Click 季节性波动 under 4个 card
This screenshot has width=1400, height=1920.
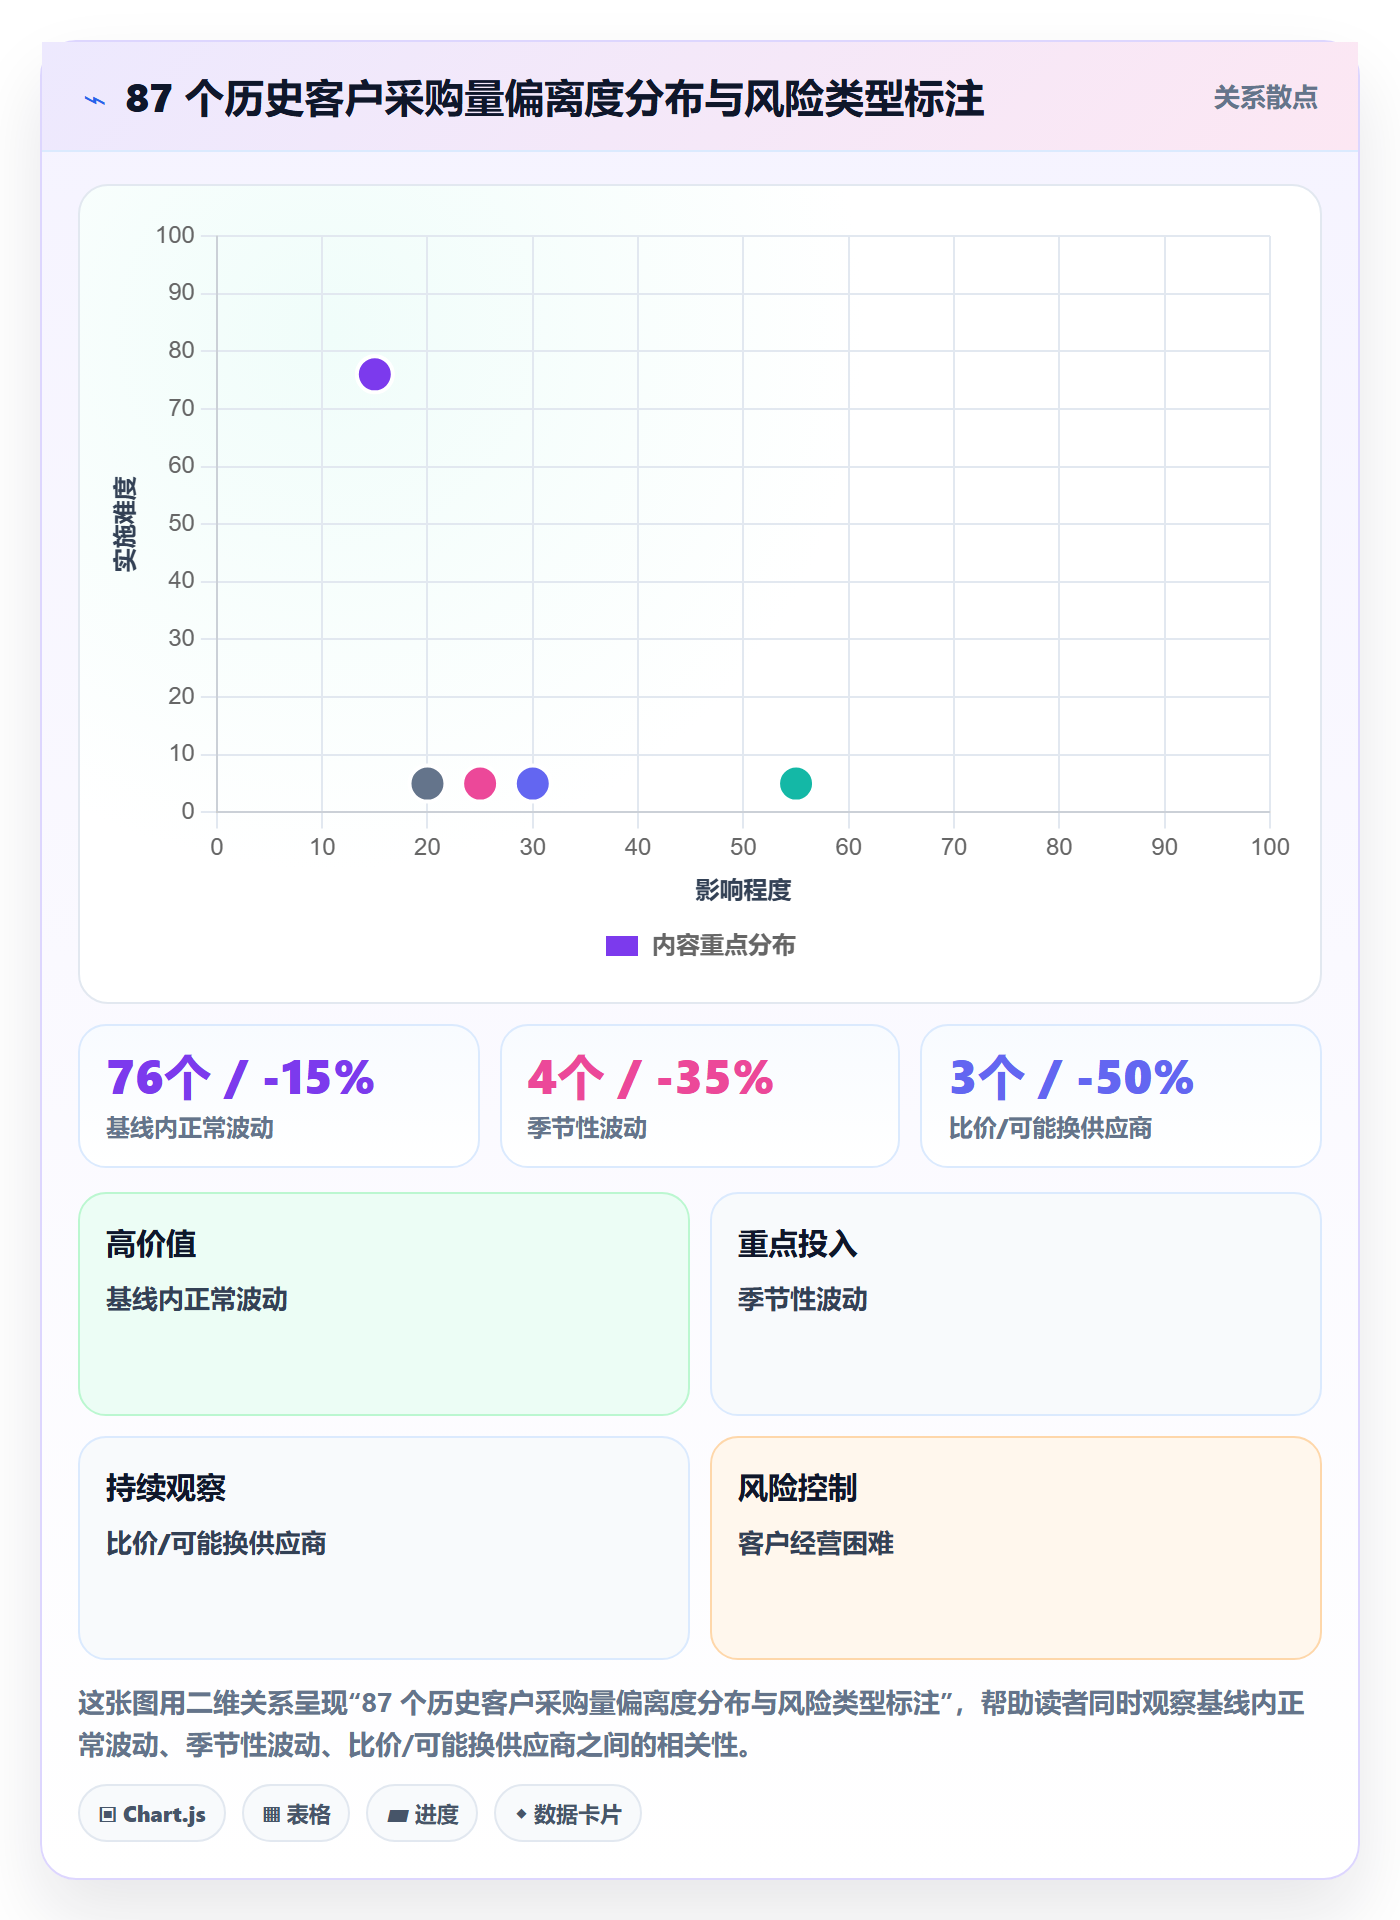point(587,1129)
